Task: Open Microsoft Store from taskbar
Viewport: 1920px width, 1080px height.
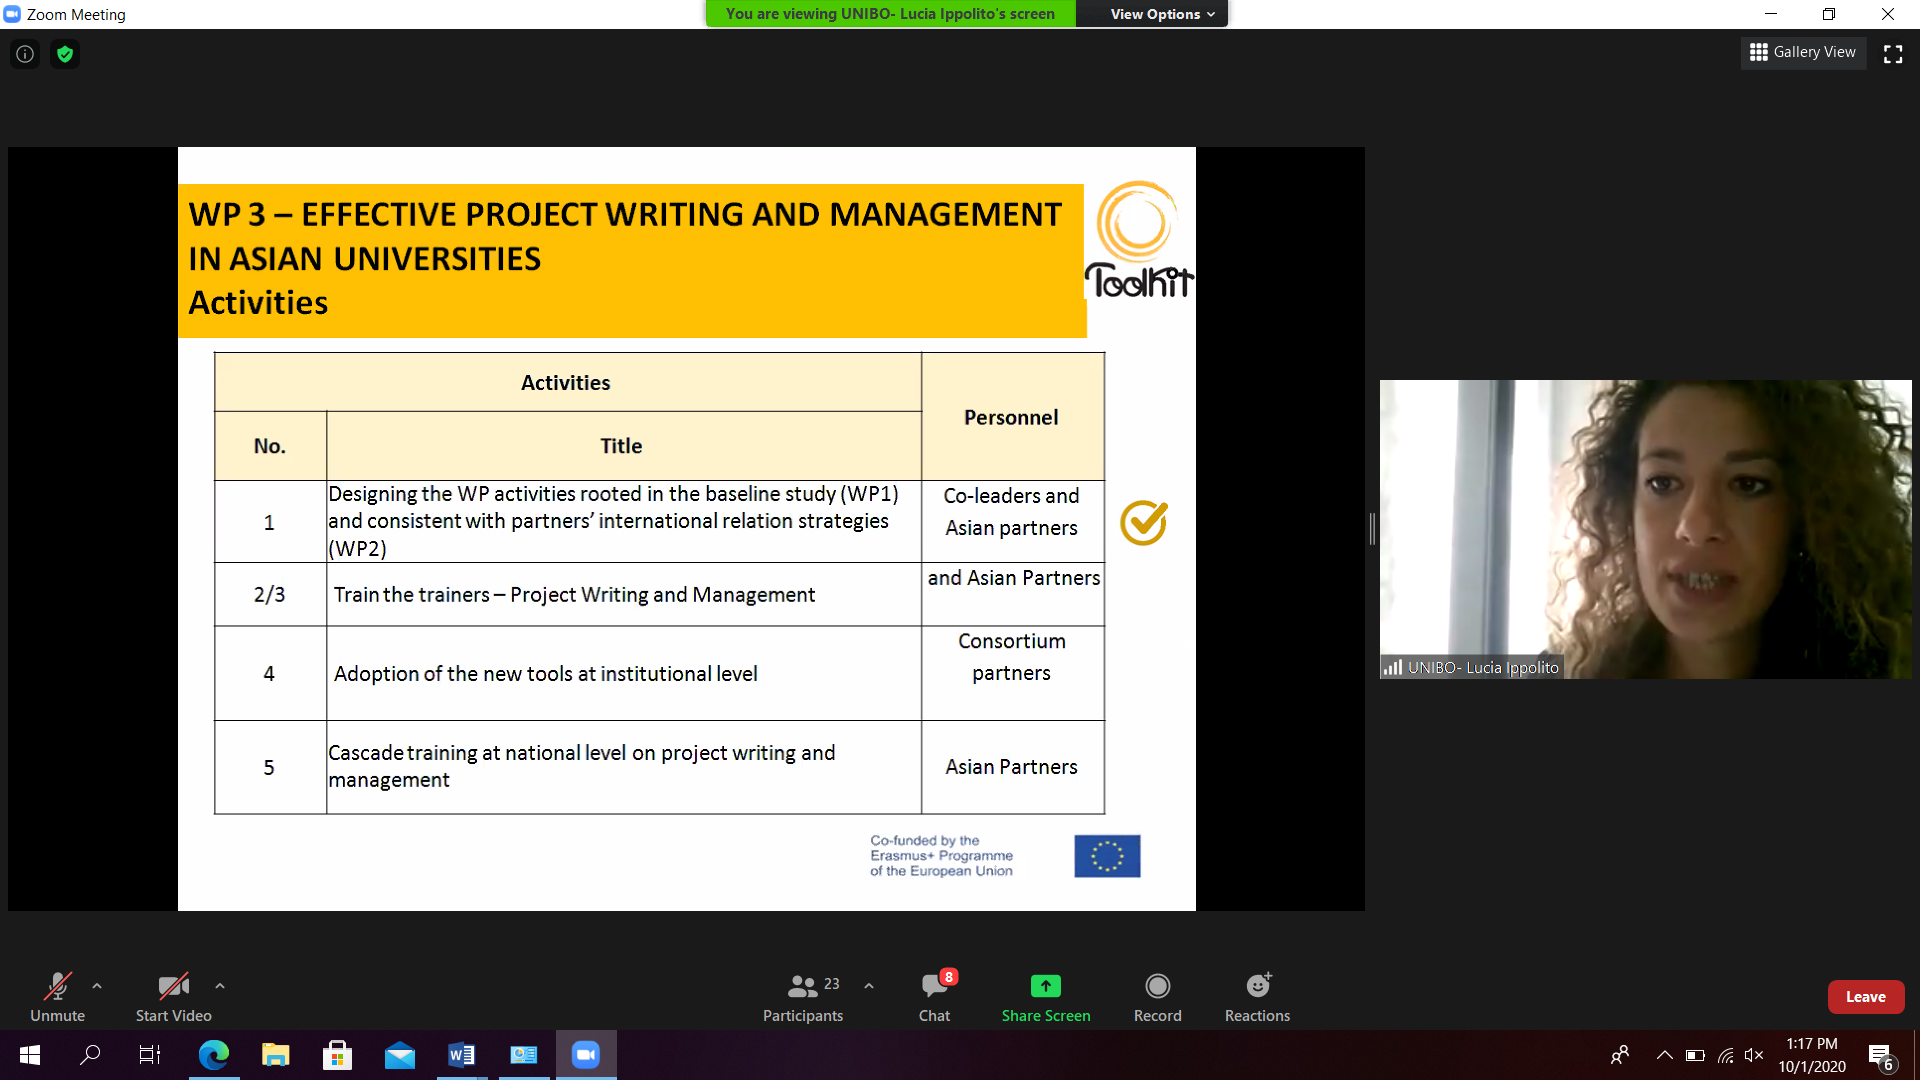Action: coord(338,1055)
